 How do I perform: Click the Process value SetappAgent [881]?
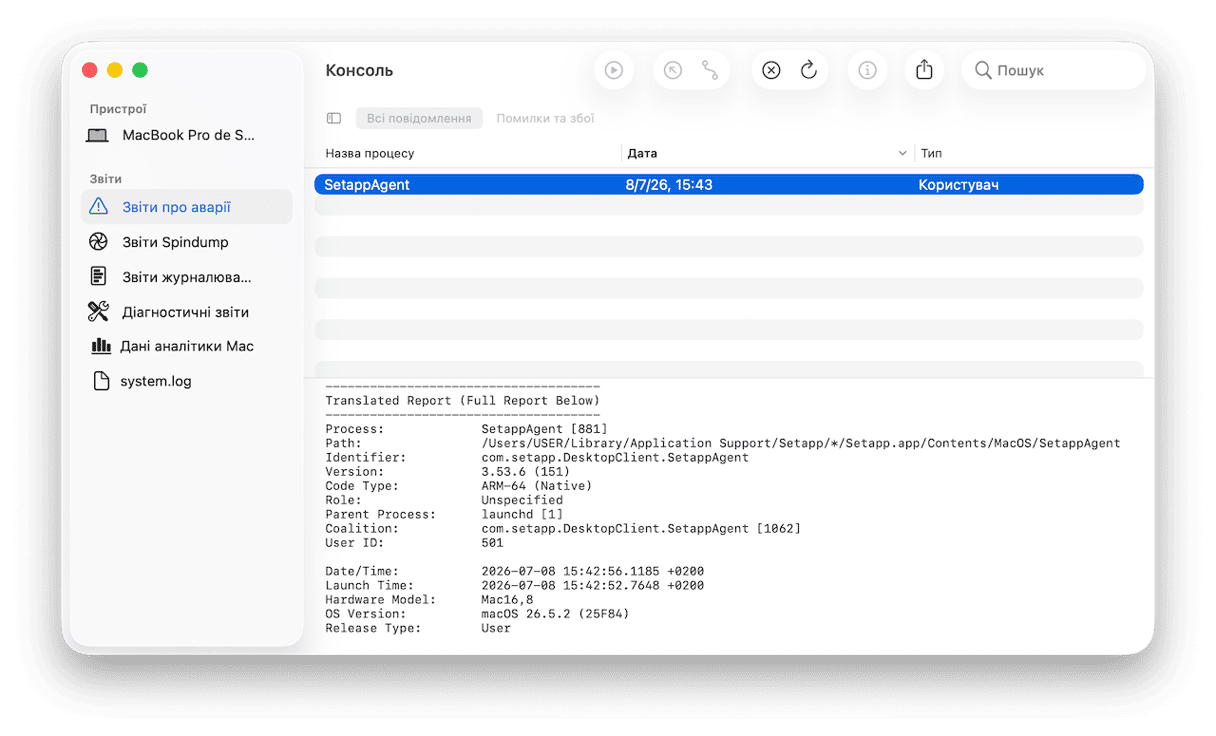544,429
